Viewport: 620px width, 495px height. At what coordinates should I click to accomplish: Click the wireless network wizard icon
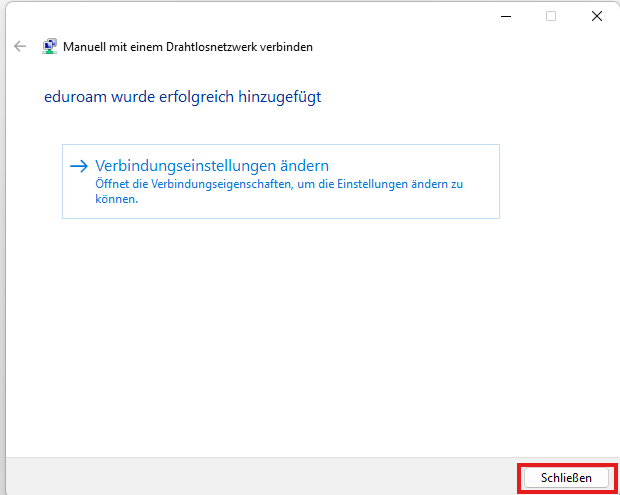click(49, 46)
